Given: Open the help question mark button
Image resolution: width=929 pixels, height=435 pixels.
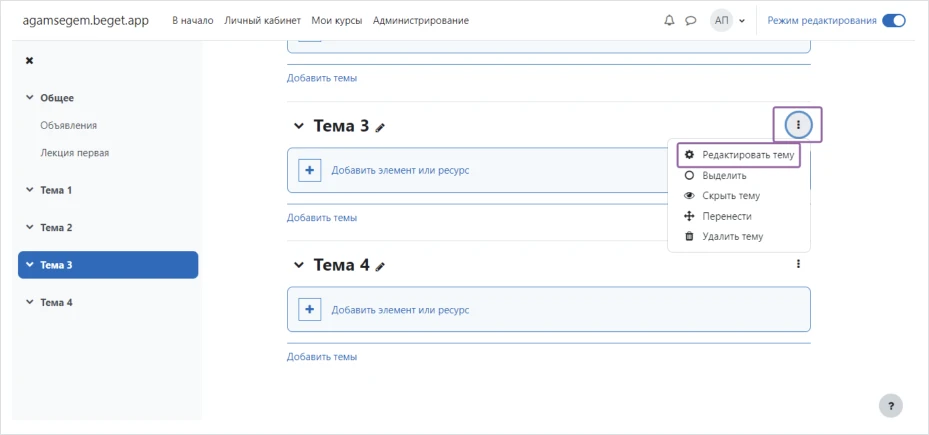Looking at the screenshot, I should [x=890, y=405].
